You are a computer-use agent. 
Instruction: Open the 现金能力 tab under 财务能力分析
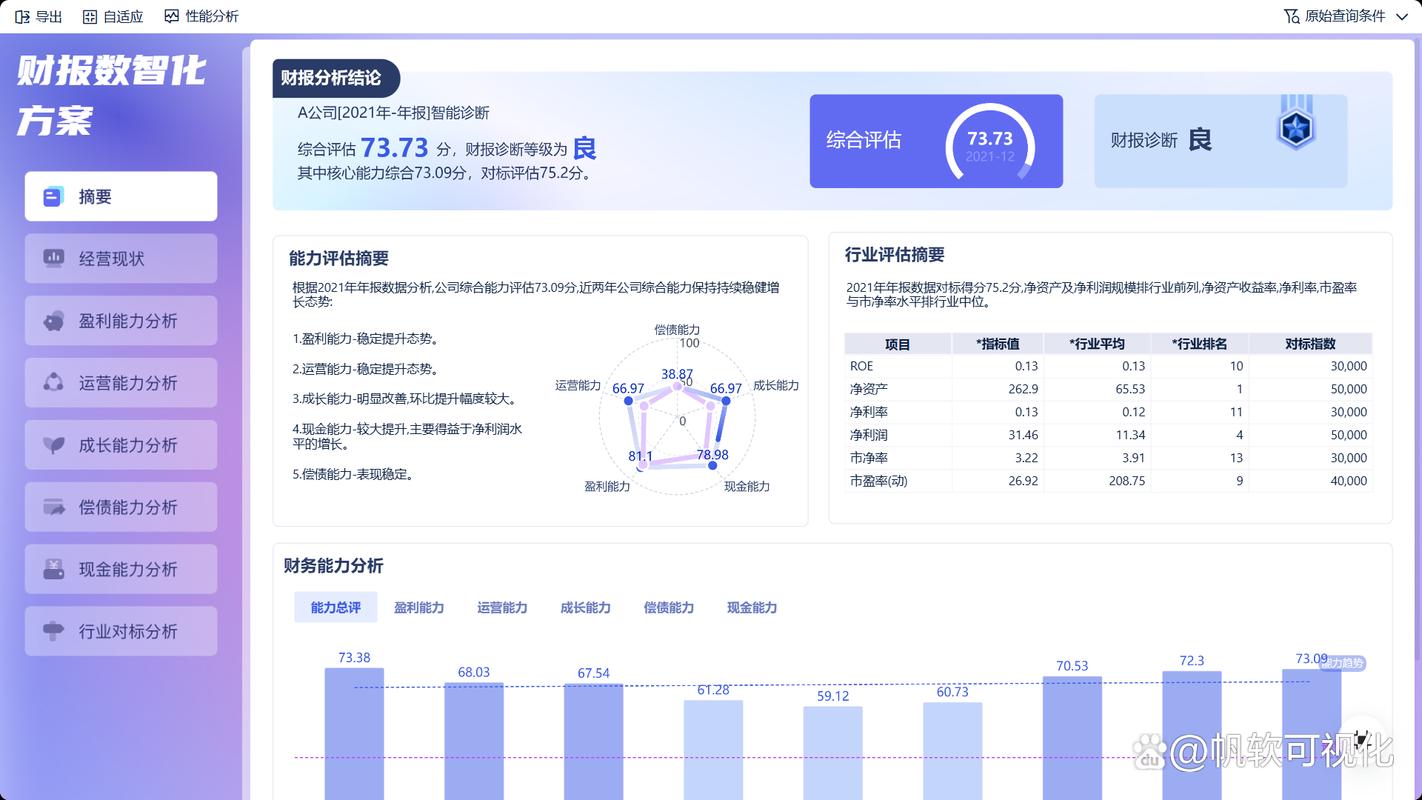752,607
